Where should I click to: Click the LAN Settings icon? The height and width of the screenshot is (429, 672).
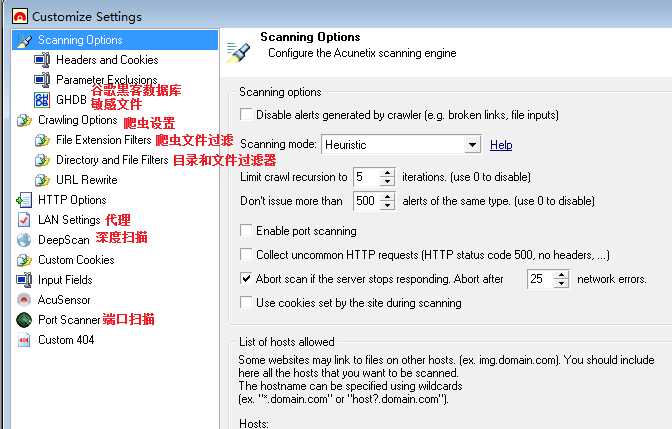click(x=24, y=220)
